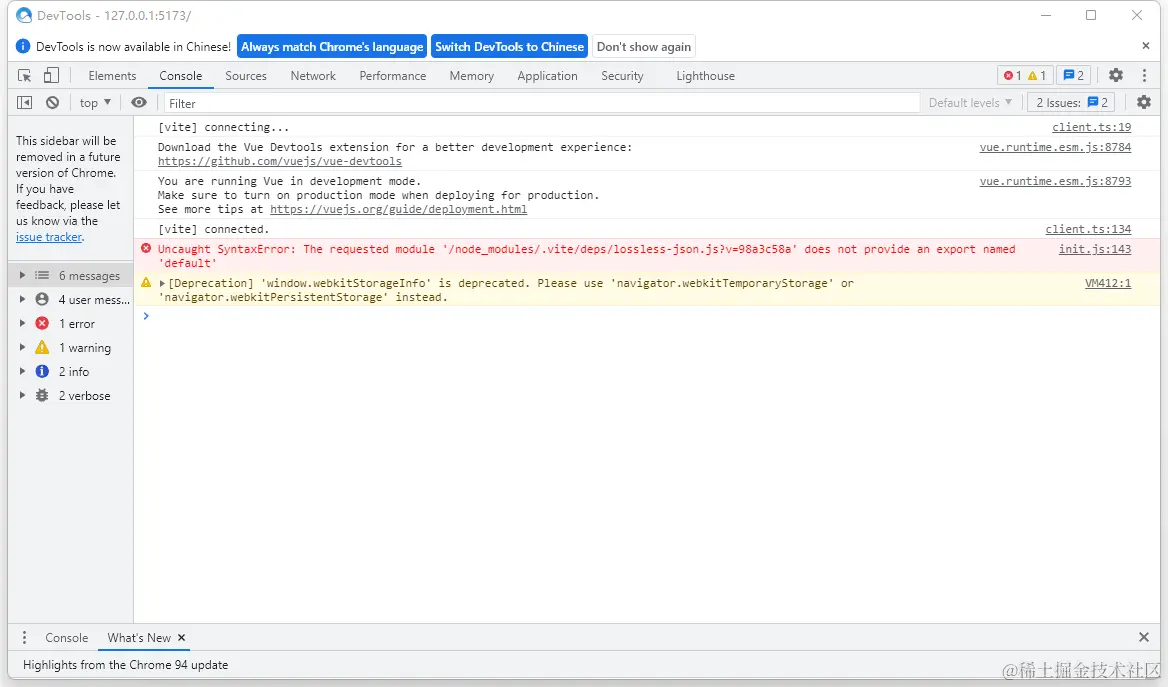
Task: Click the yellow warning count badge
Action: [1037, 75]
